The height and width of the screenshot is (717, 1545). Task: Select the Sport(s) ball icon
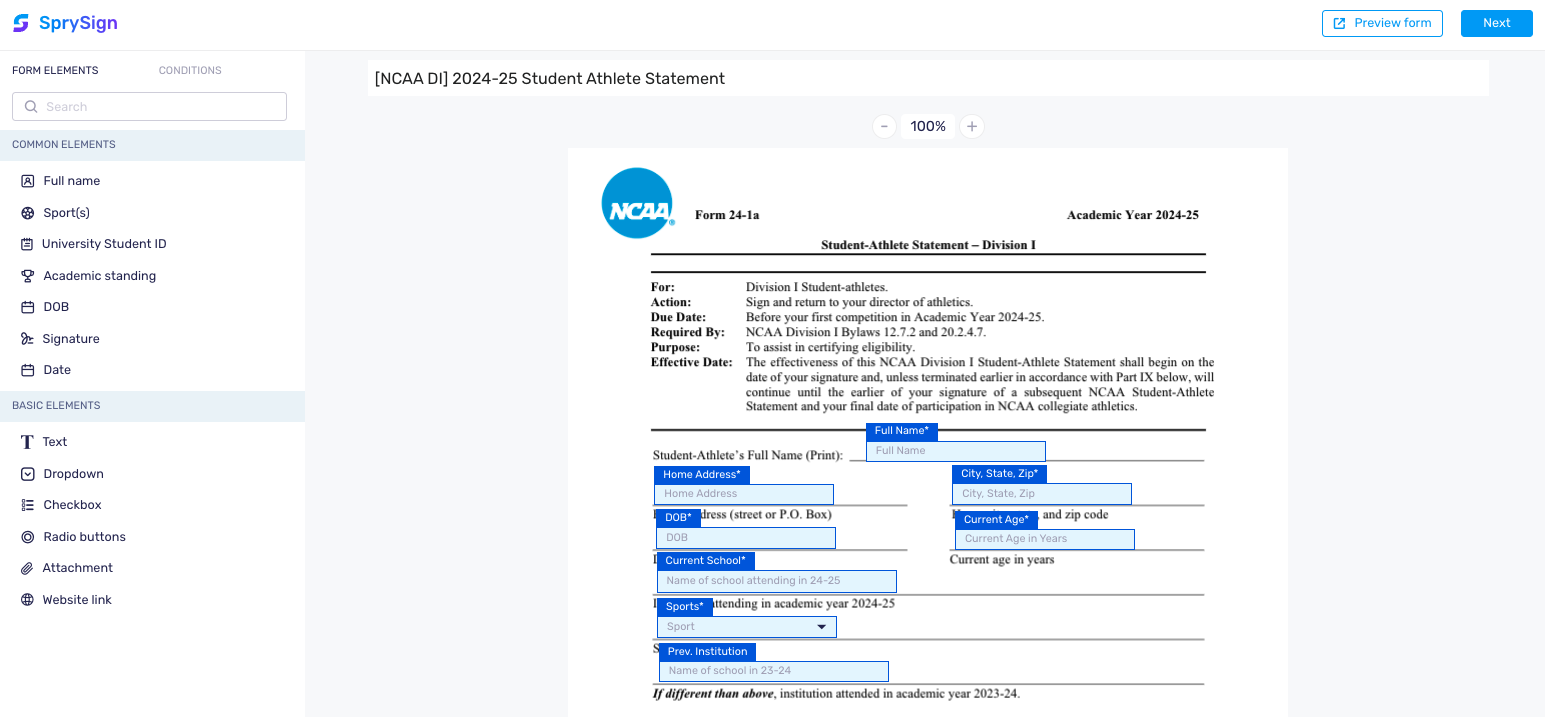pyautogui.click(x=28, y=213)
